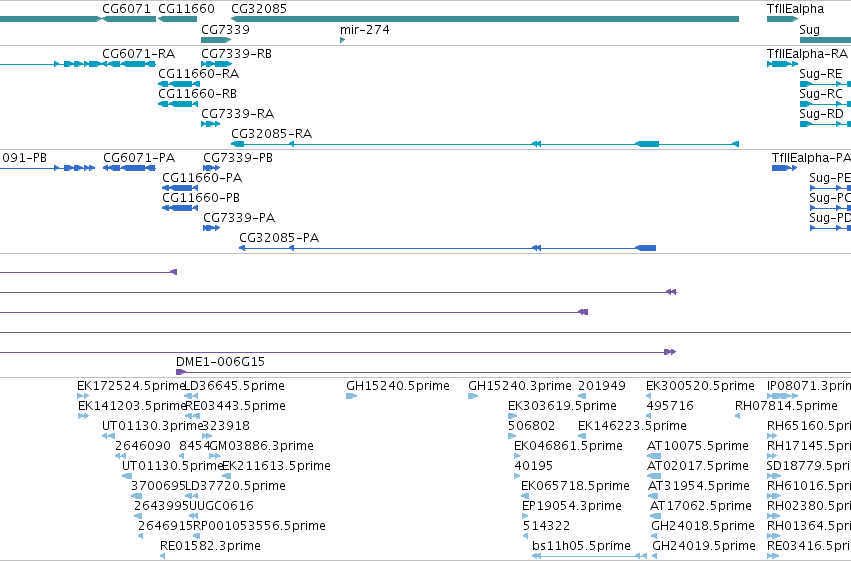The width and height of the screenshot is (851, 561).
Task: Open the 40195 EST label
Action: coord(534,466)
